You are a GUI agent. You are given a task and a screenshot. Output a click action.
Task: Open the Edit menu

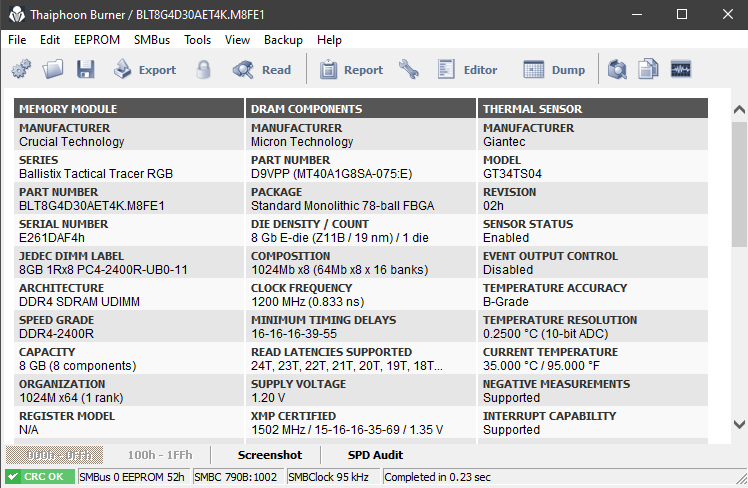(x=50, y=40)
